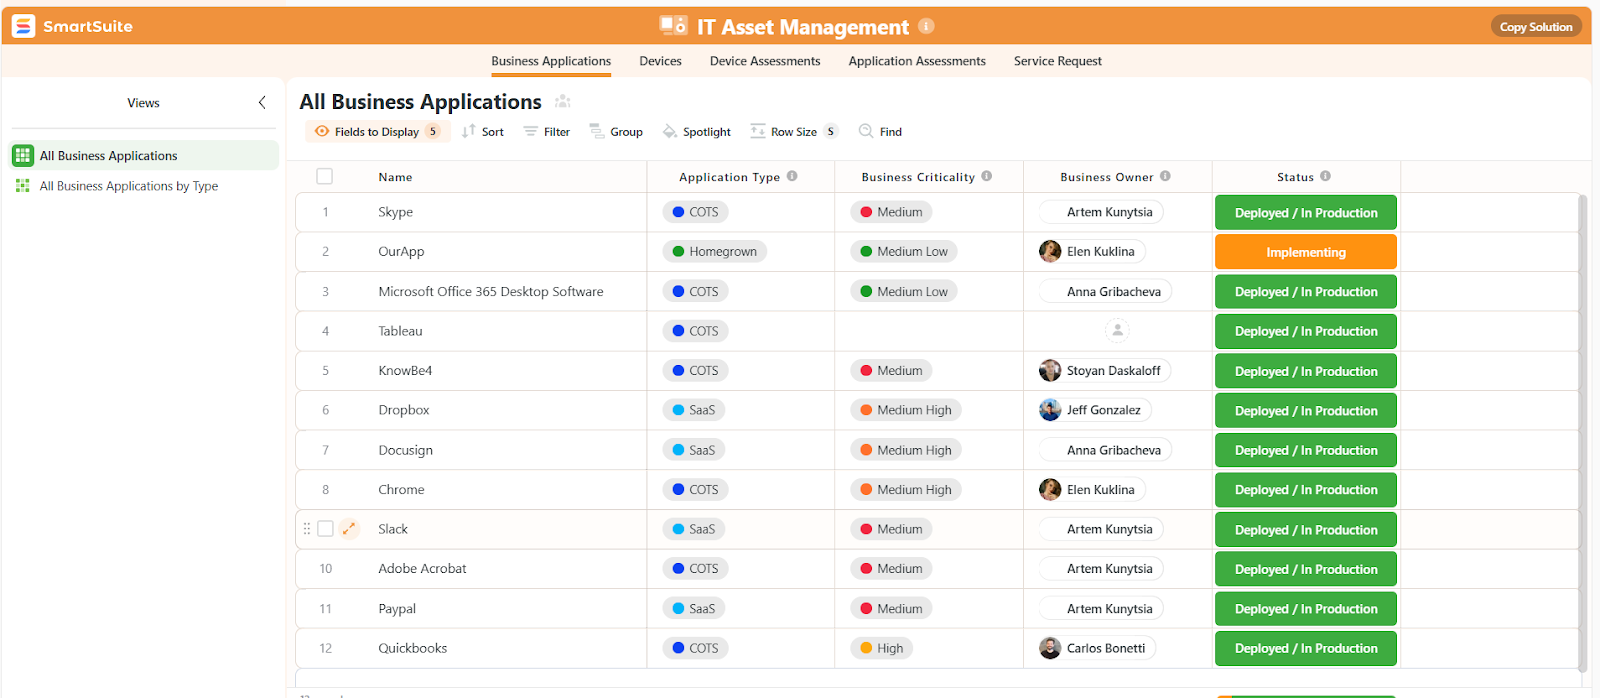Click Jeff Gonzalez's avatar photo
This screenshot has width=1600, height=698.
pos(1050,409)
